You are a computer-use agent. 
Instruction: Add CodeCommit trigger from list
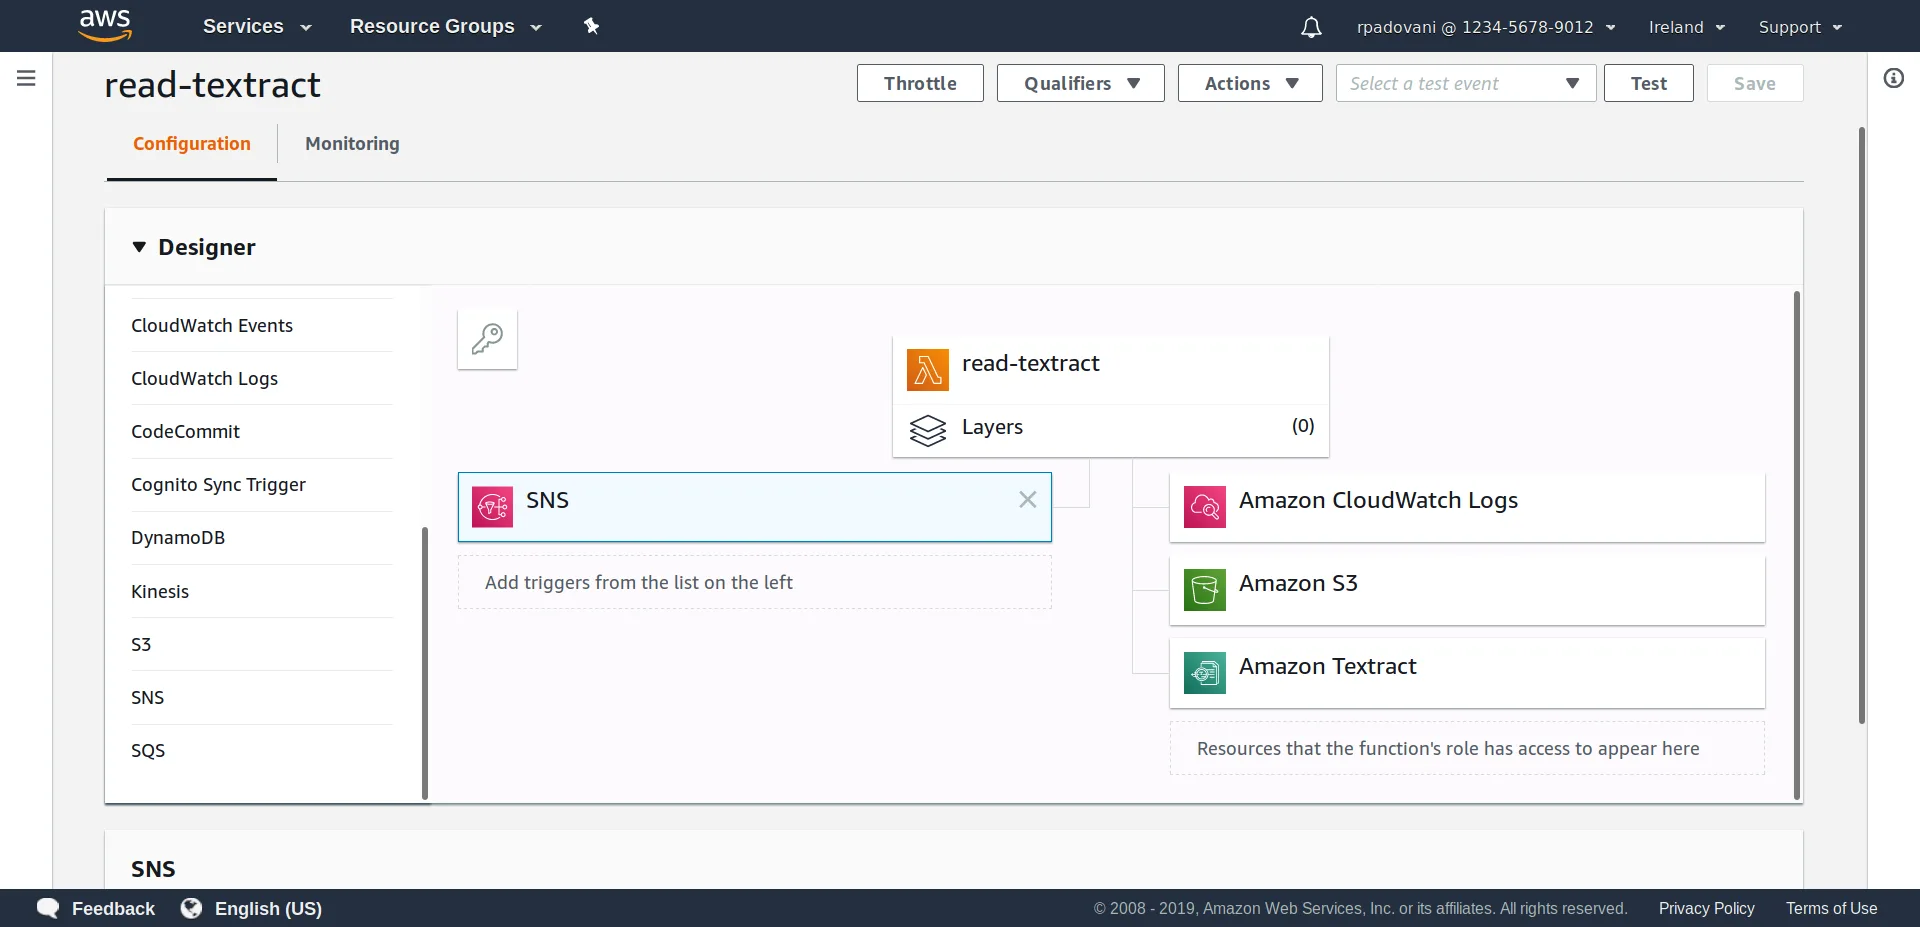pos(261,431)
